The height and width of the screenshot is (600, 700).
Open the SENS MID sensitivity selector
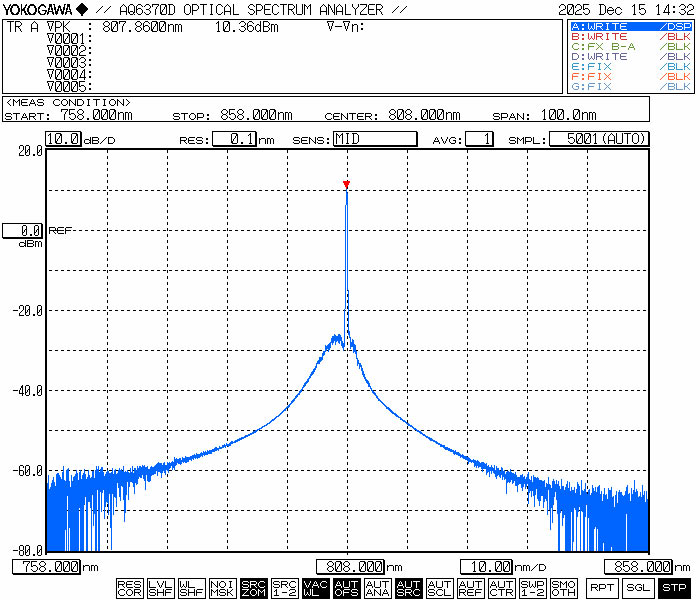tap(374, 139)
